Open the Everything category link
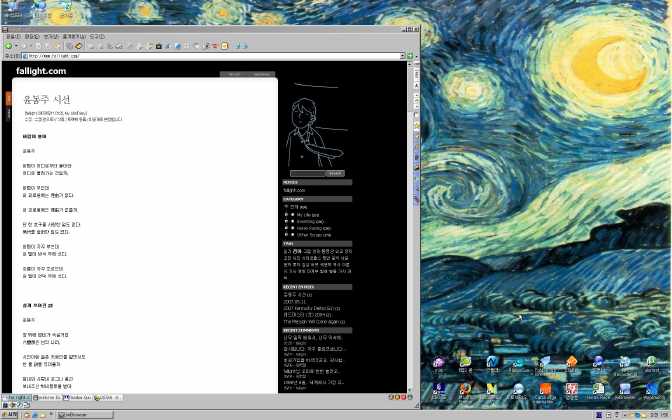The width and height of the screenshot is (672, 420). (310, 222)
